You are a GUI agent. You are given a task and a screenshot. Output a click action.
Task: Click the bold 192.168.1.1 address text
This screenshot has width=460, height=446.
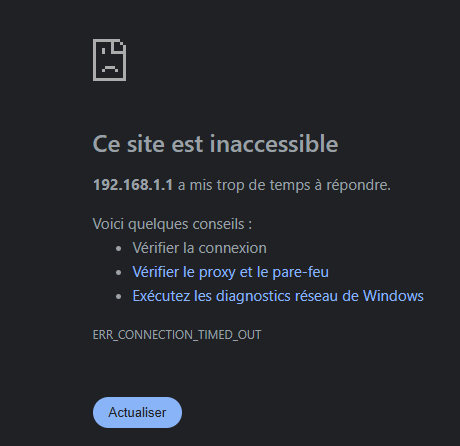(x=133, y=185)
